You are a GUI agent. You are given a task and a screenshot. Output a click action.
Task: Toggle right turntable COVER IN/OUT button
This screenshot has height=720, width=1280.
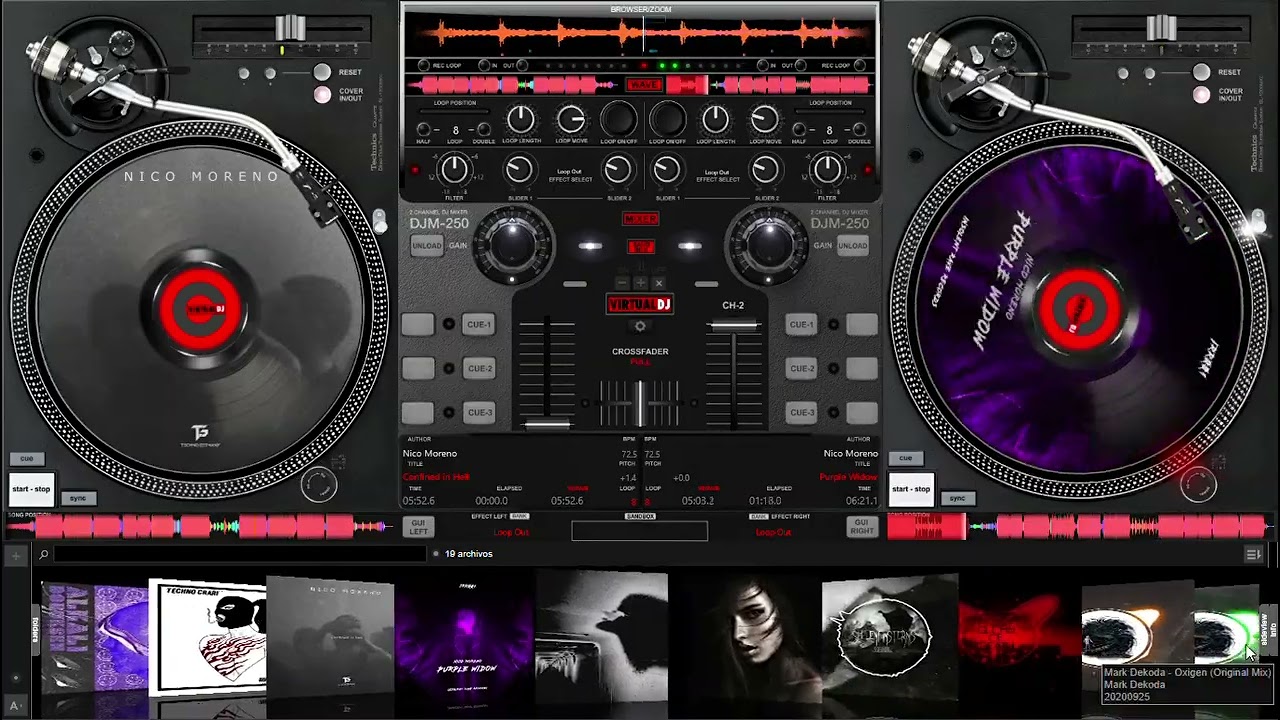(x=1201, y=95)
